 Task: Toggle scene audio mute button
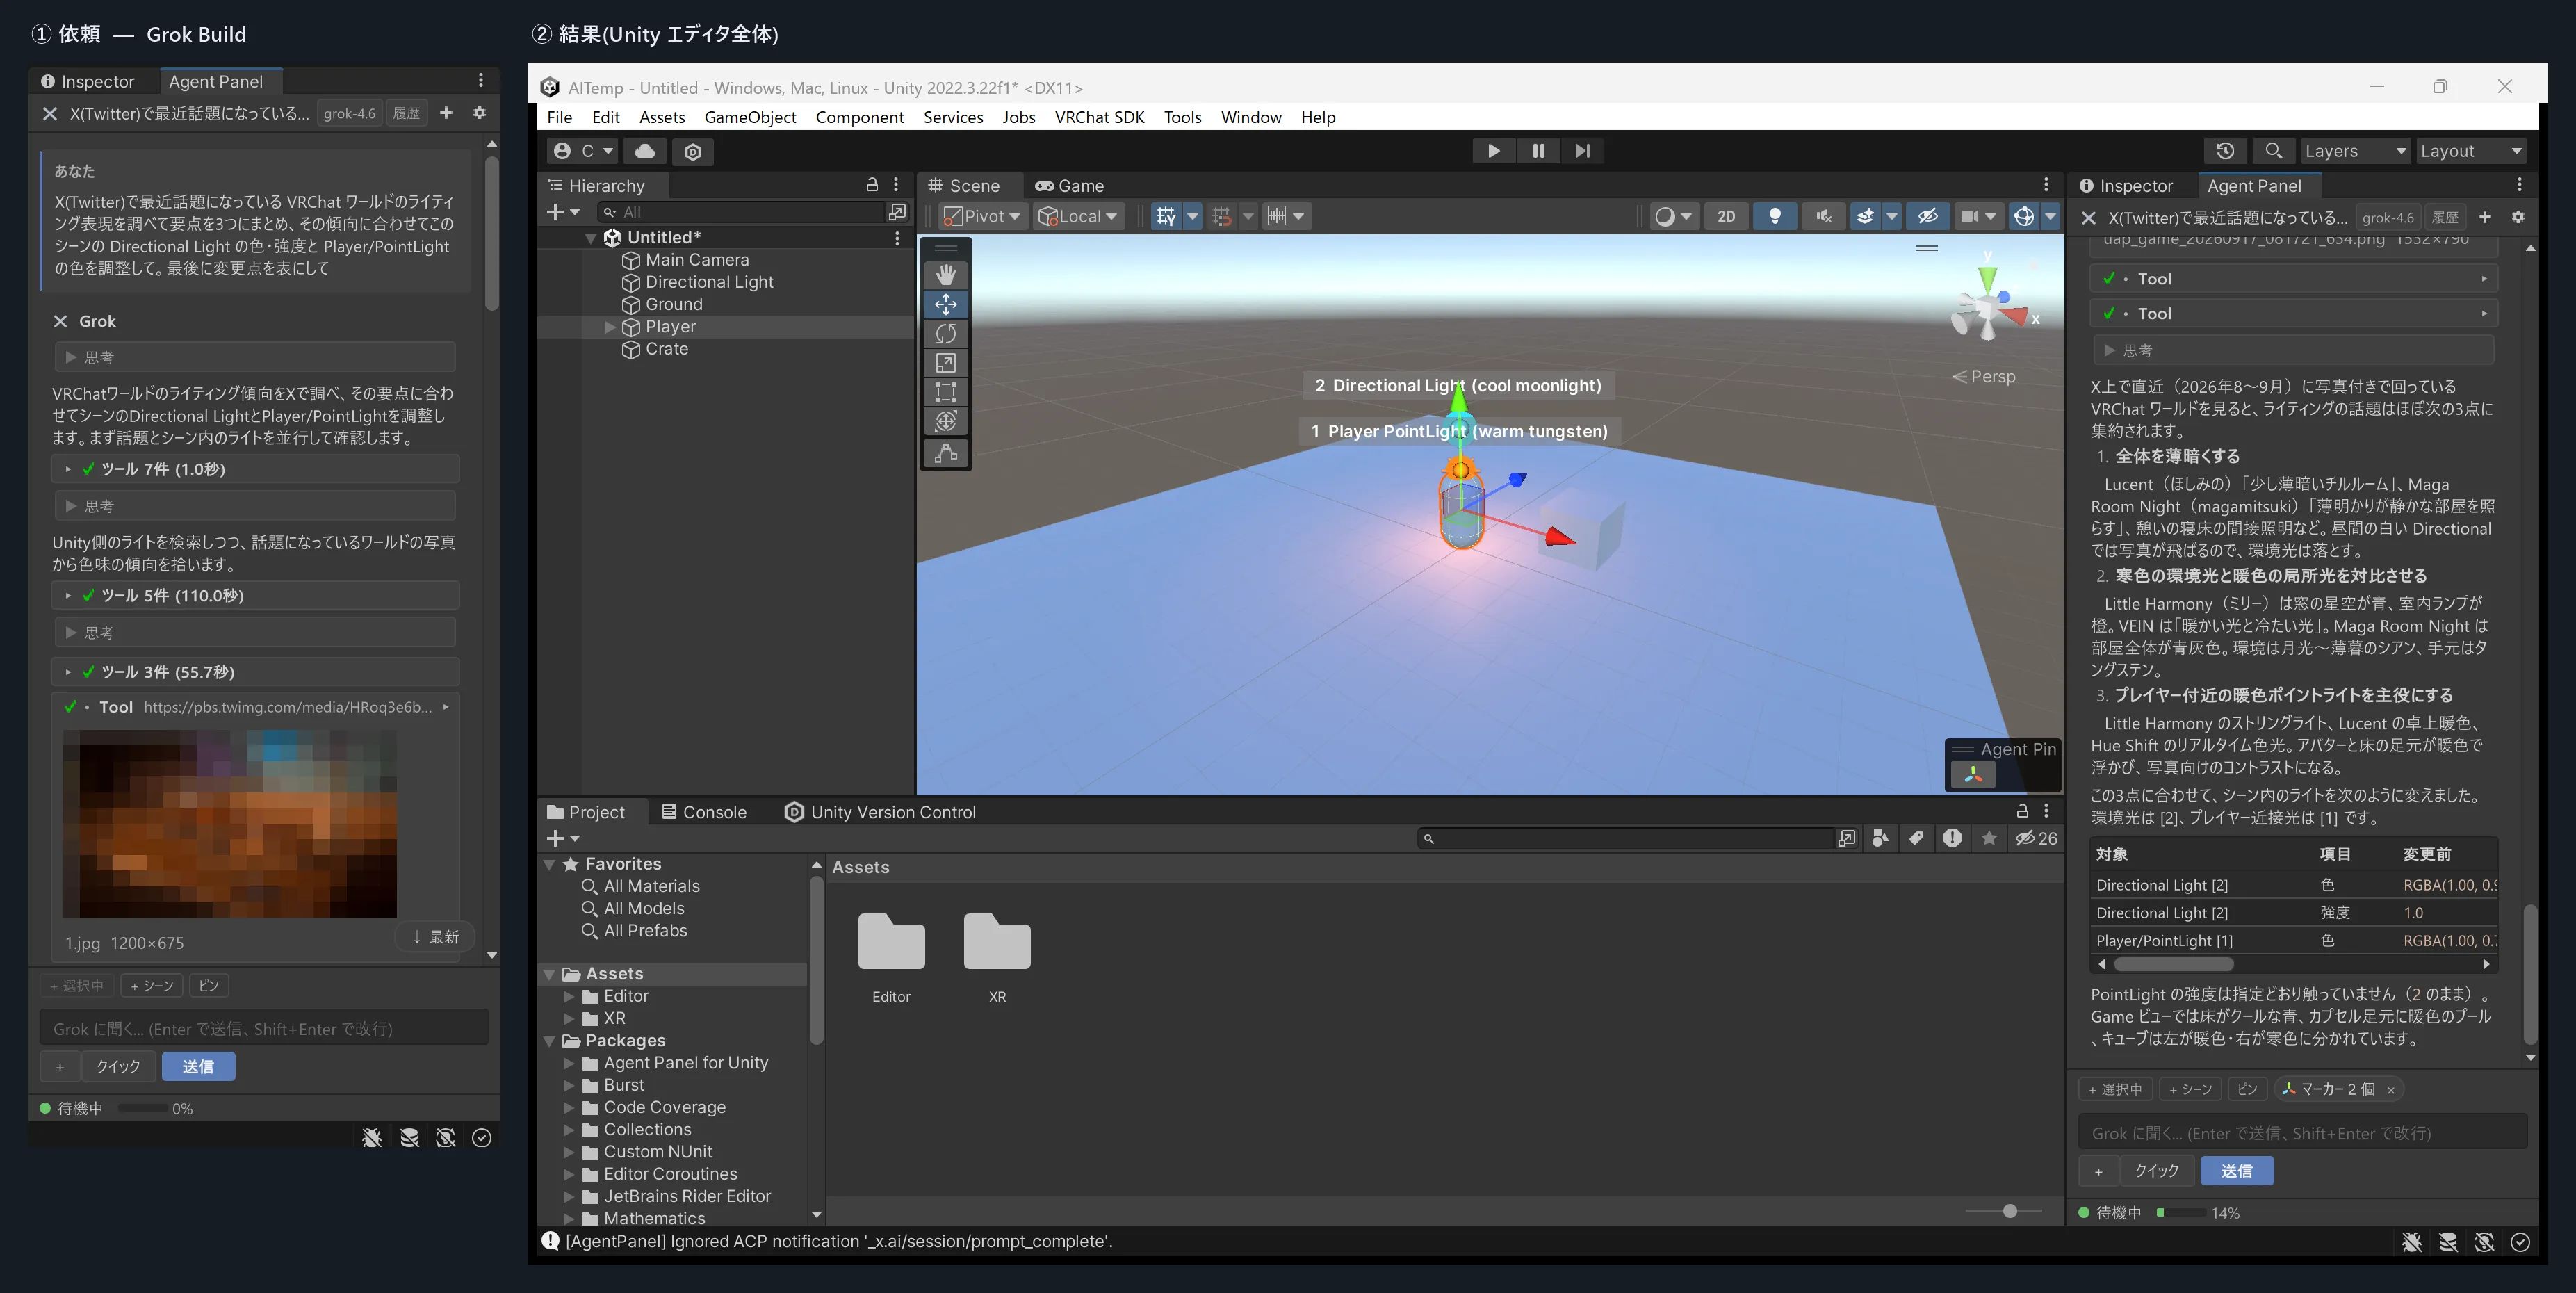(1823, 216)
